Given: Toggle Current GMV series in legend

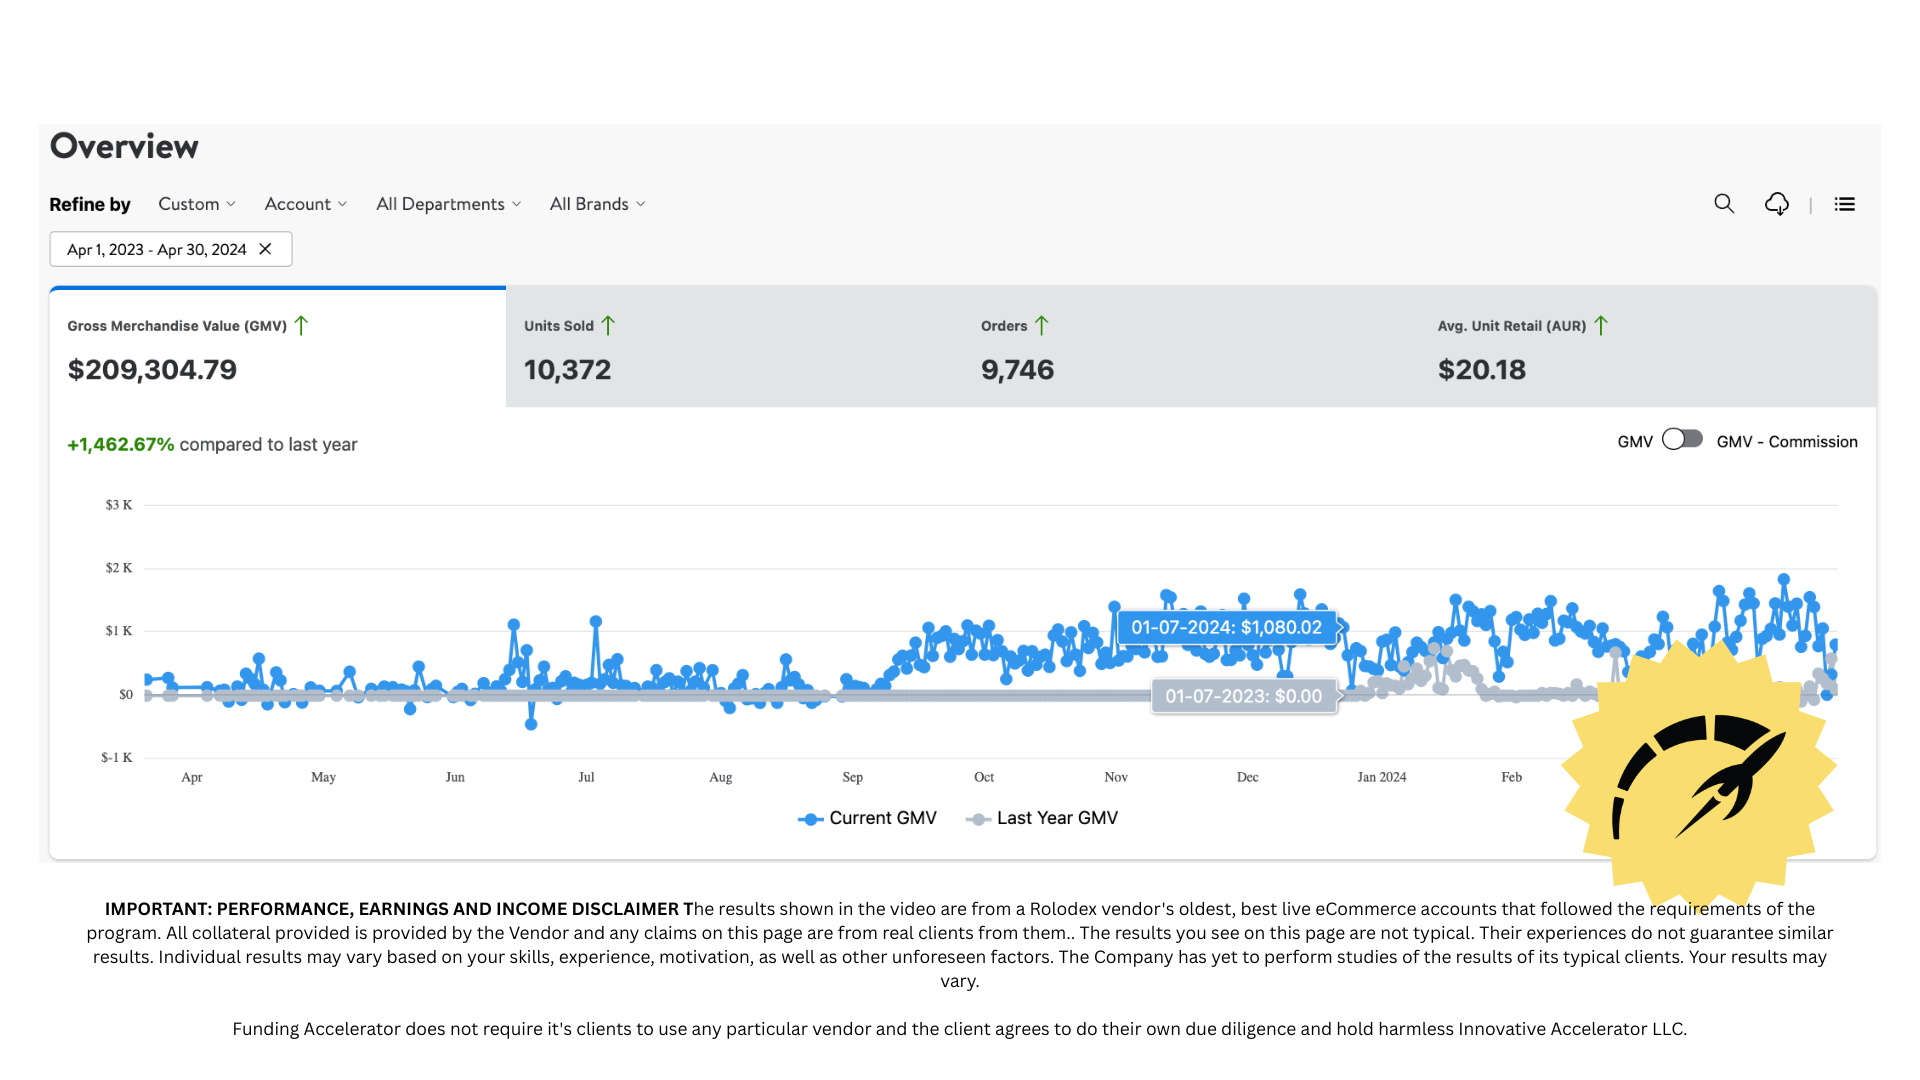Looking at the screenshot, I should (867, 818).
